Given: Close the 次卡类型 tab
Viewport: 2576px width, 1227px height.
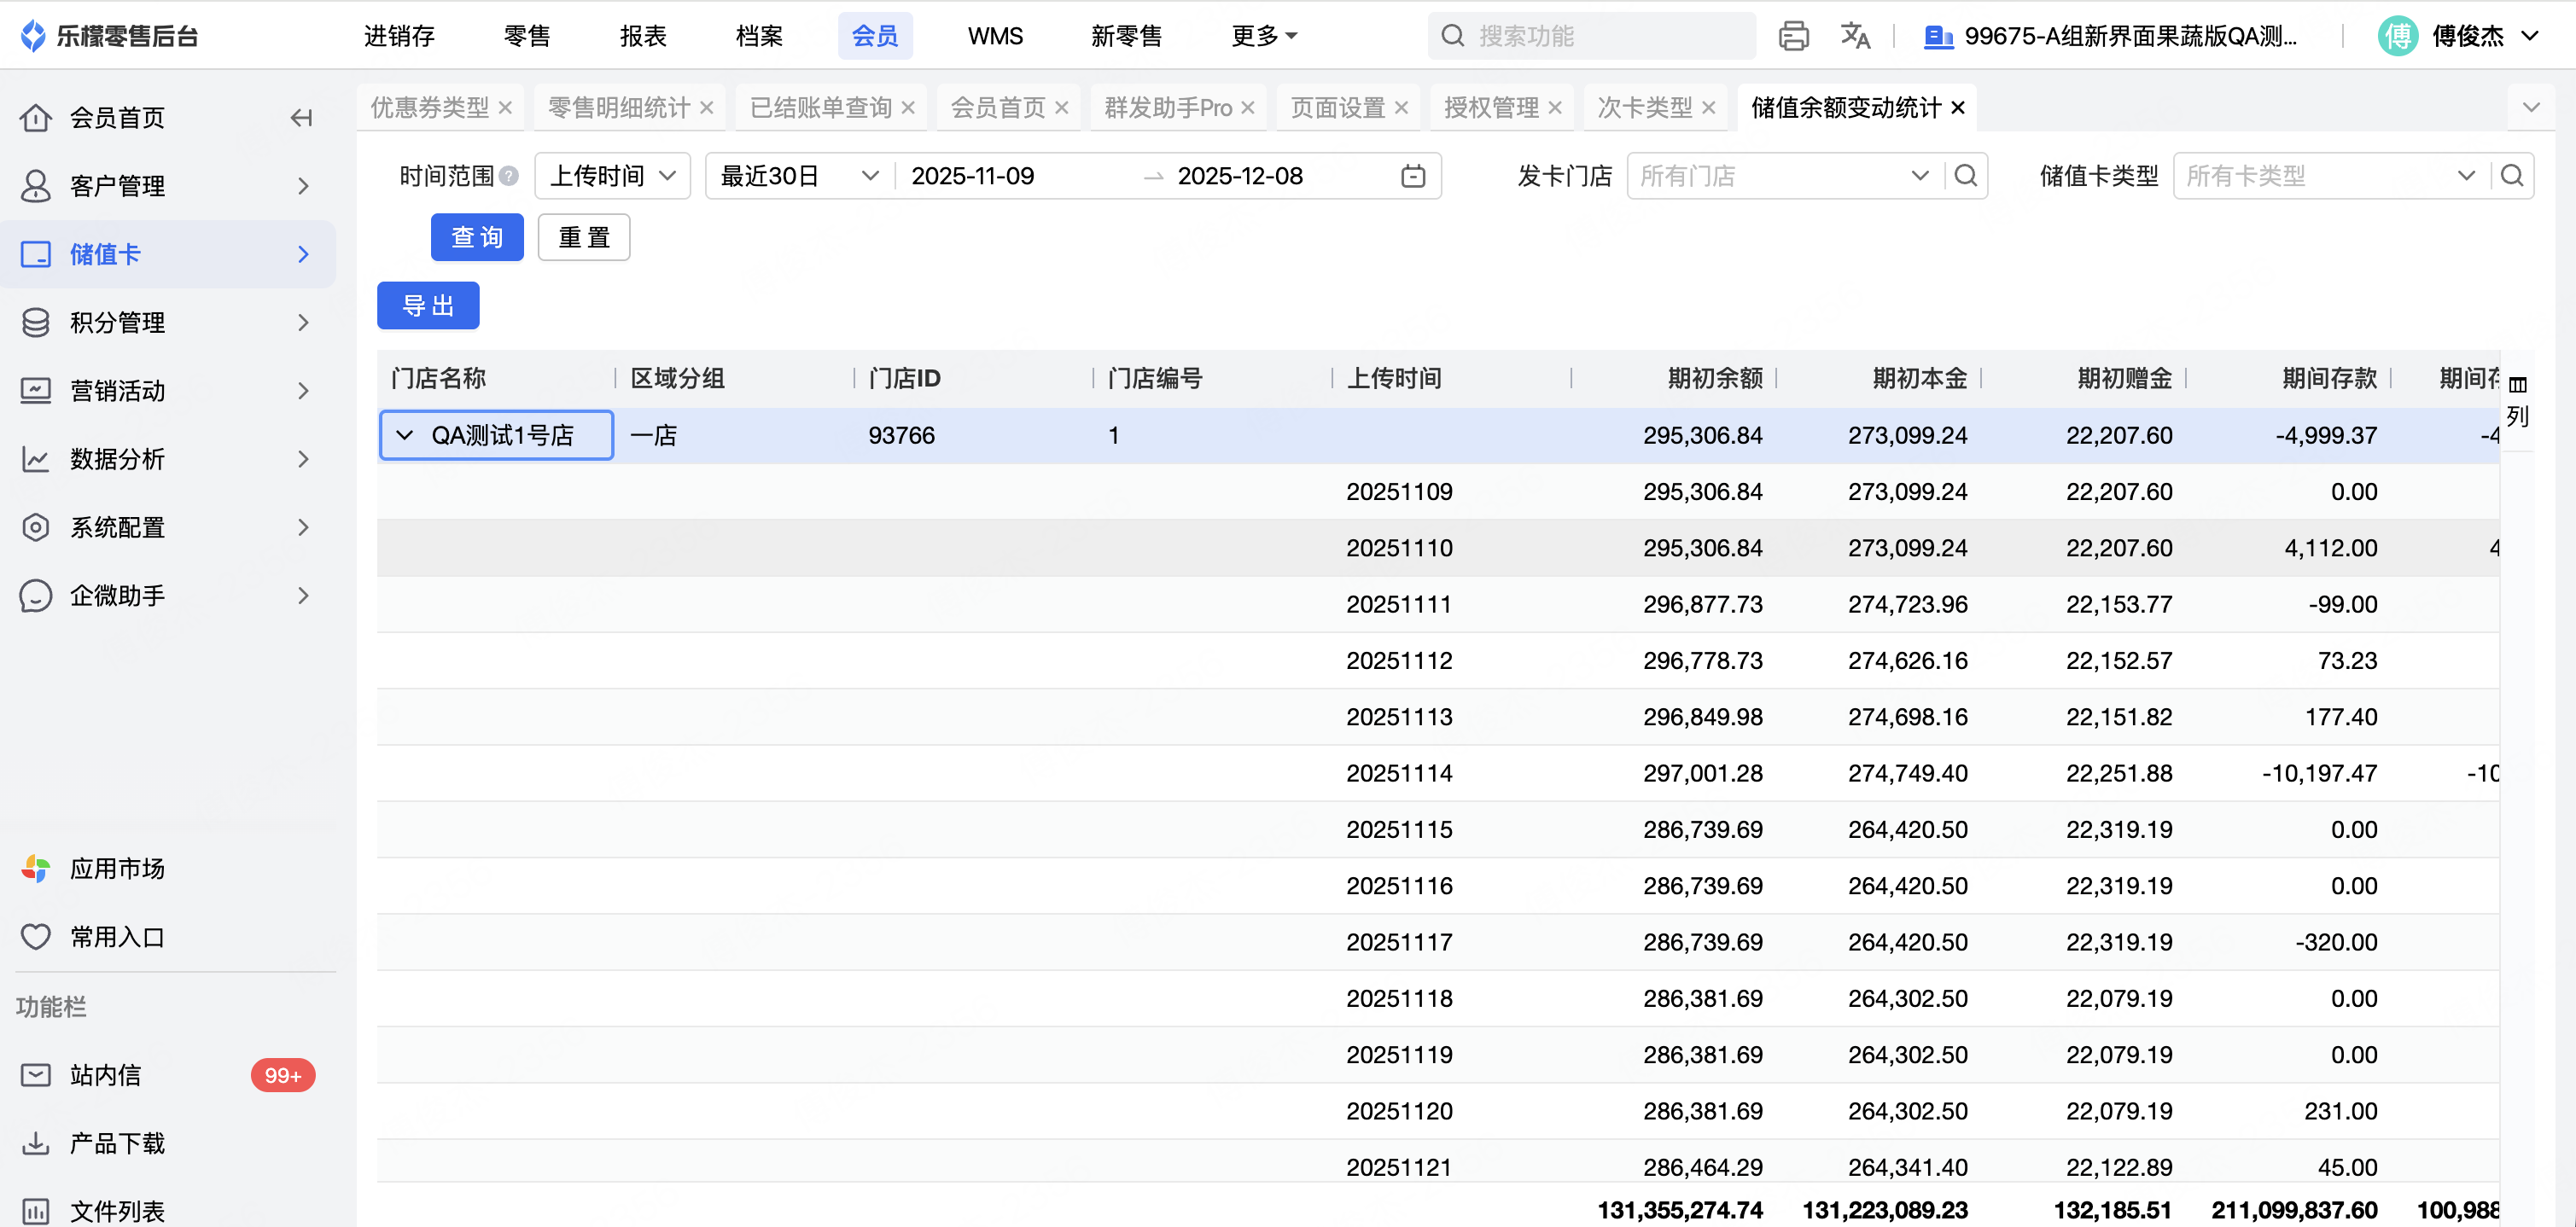Looking at the screenshot, I should click(x=1708, y=108).
